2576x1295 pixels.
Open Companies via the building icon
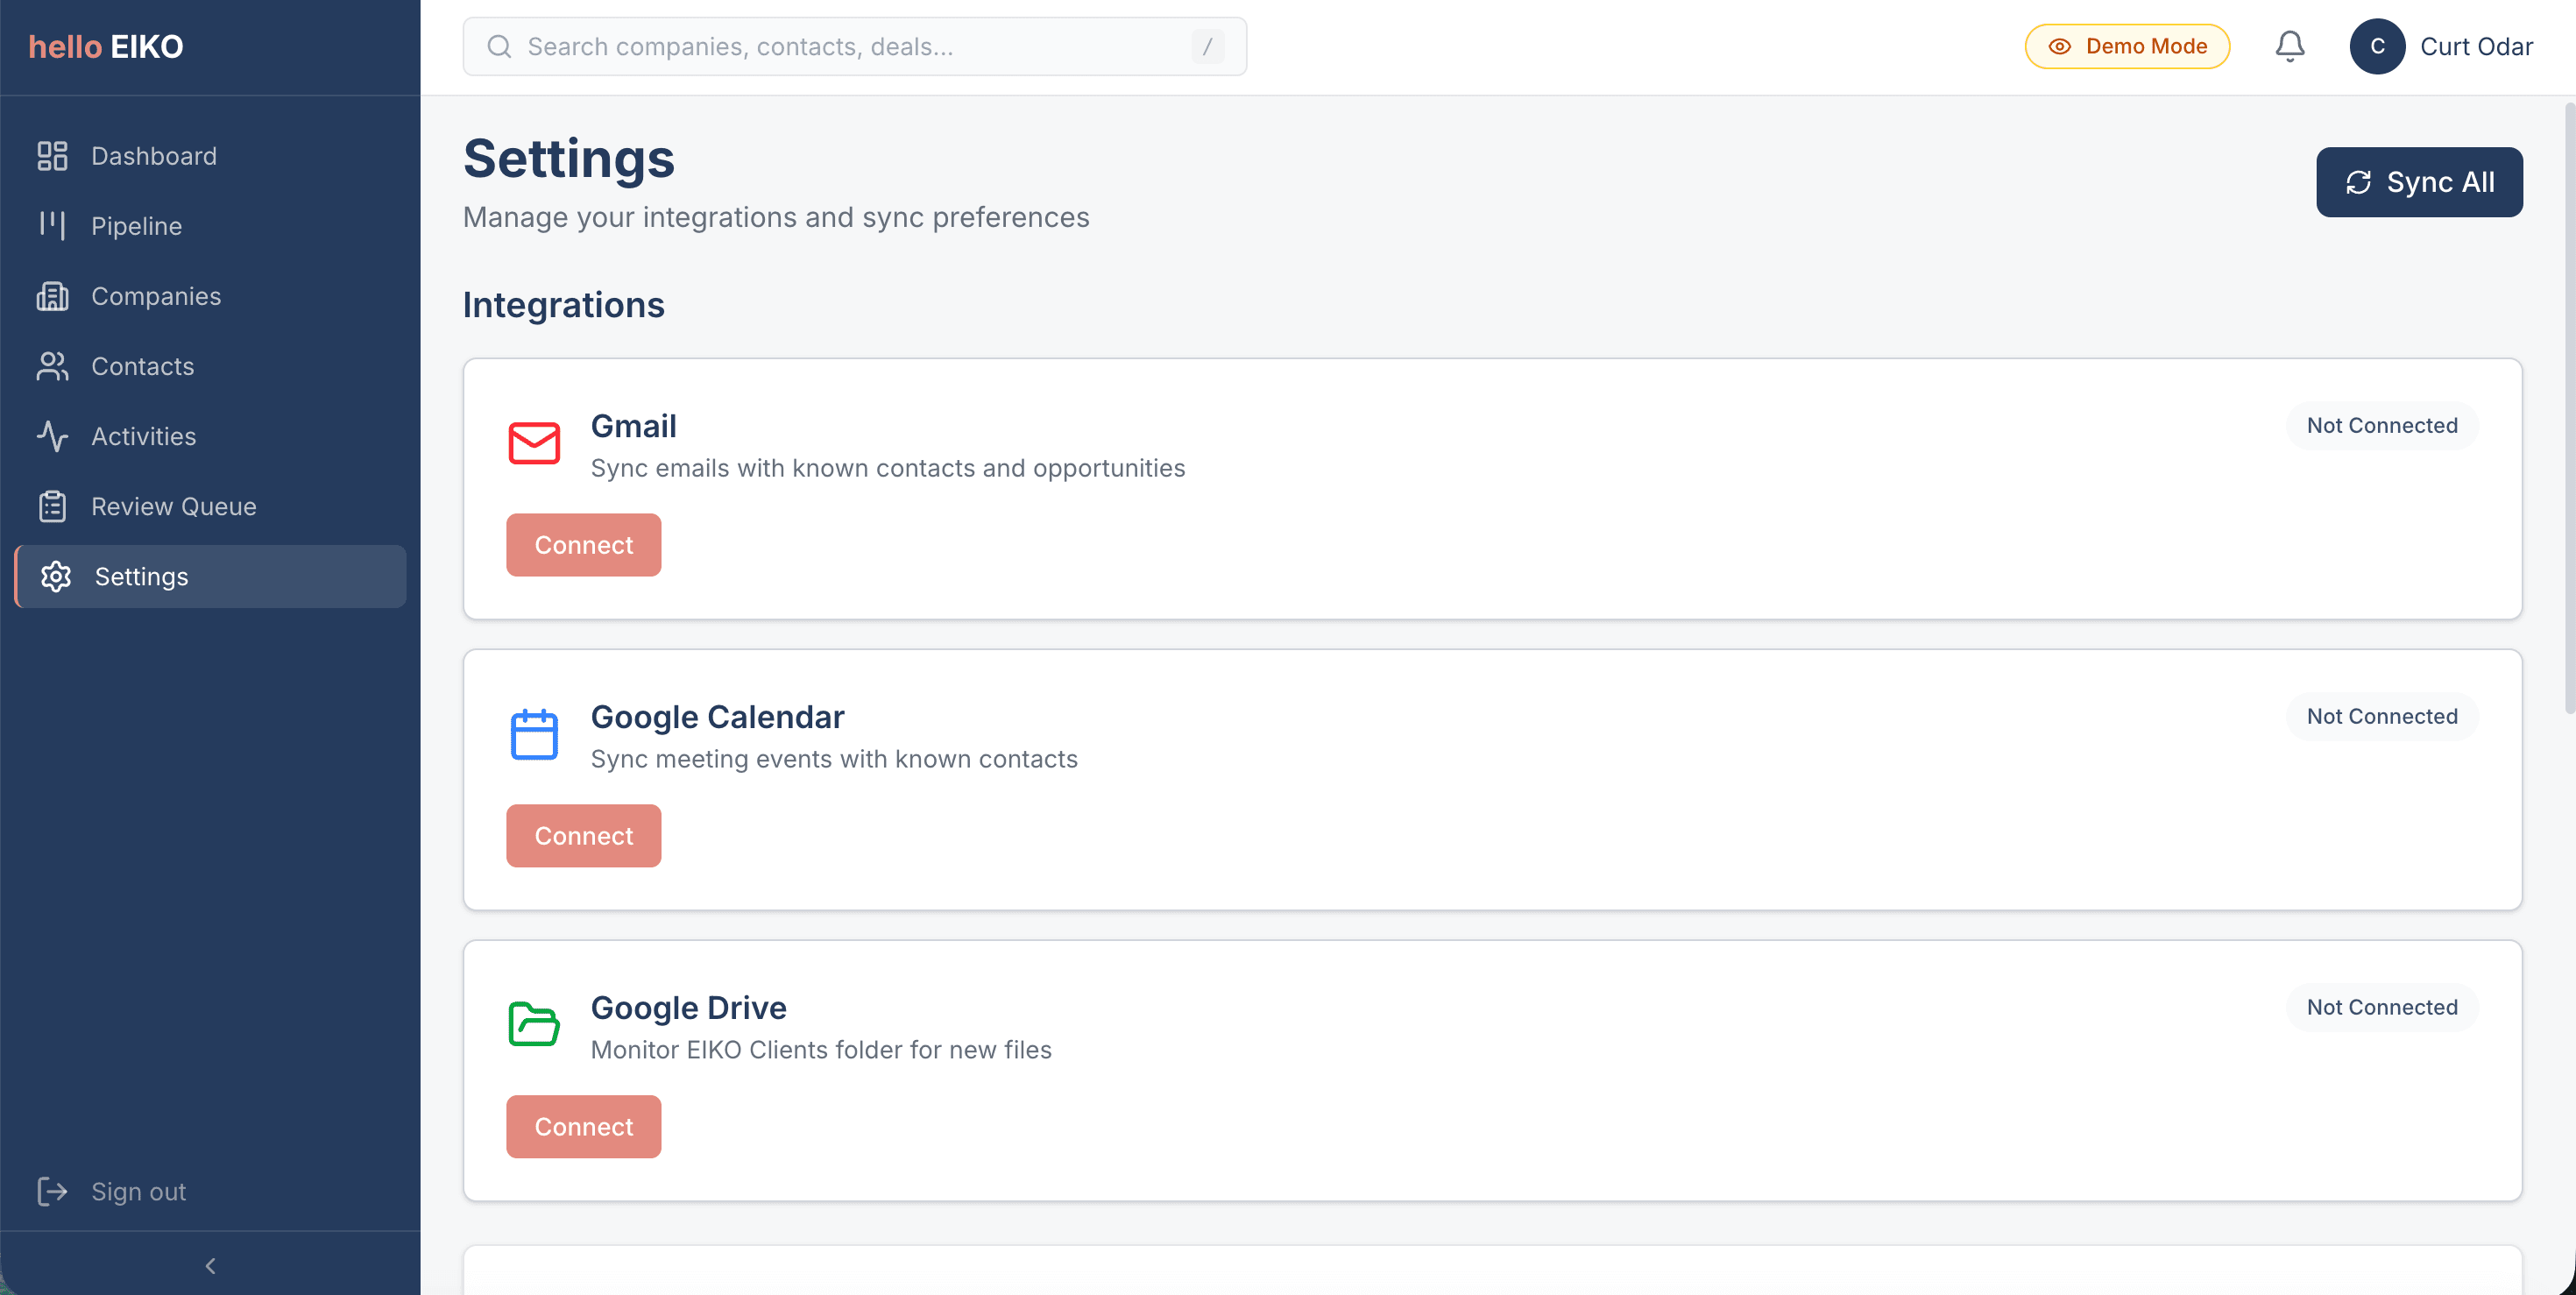(53, 296)
